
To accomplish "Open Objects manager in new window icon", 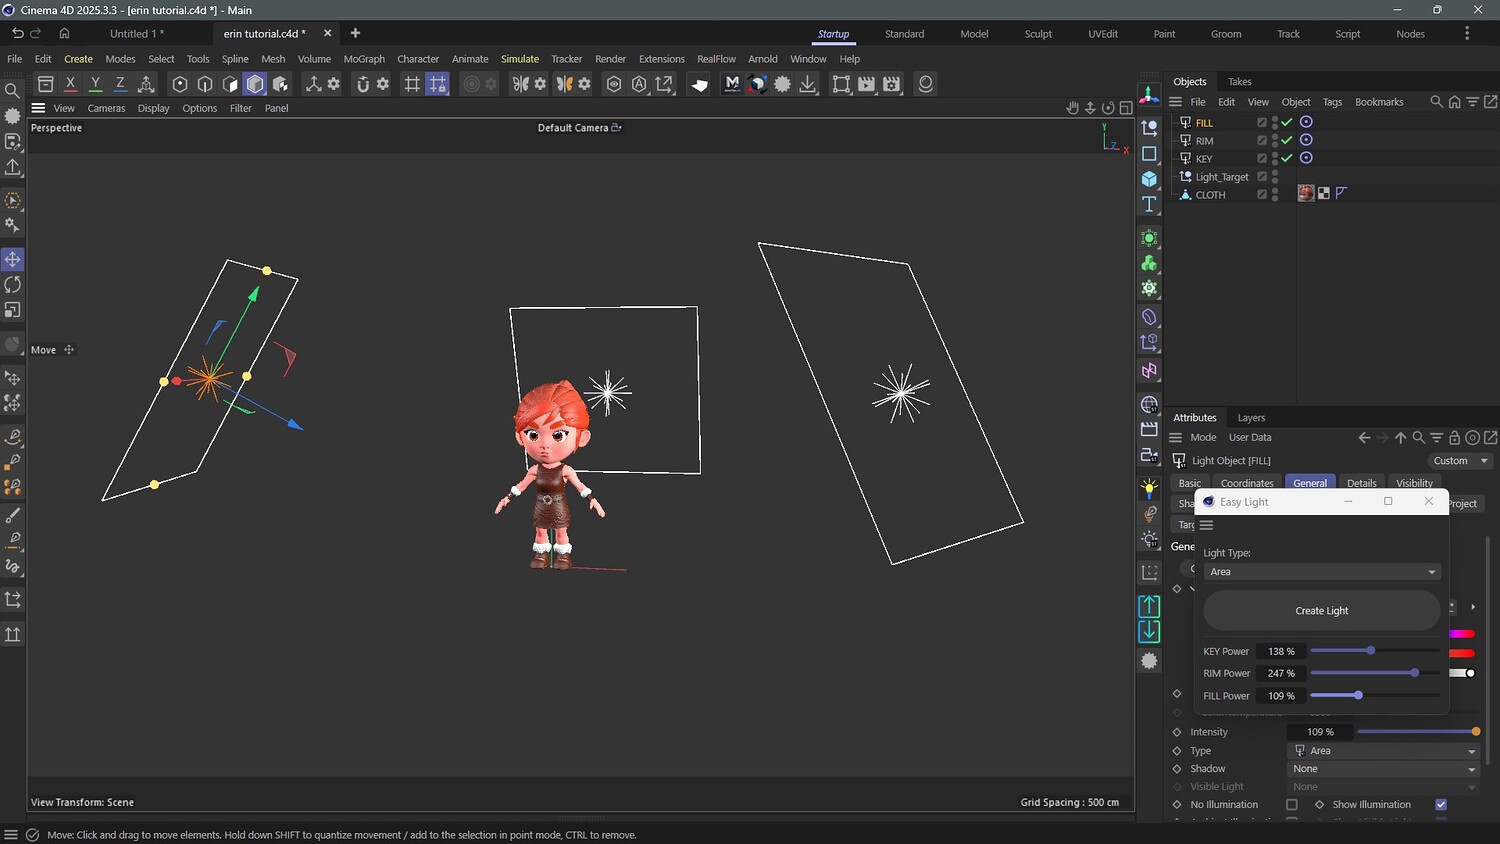I will pos(1491,102).
